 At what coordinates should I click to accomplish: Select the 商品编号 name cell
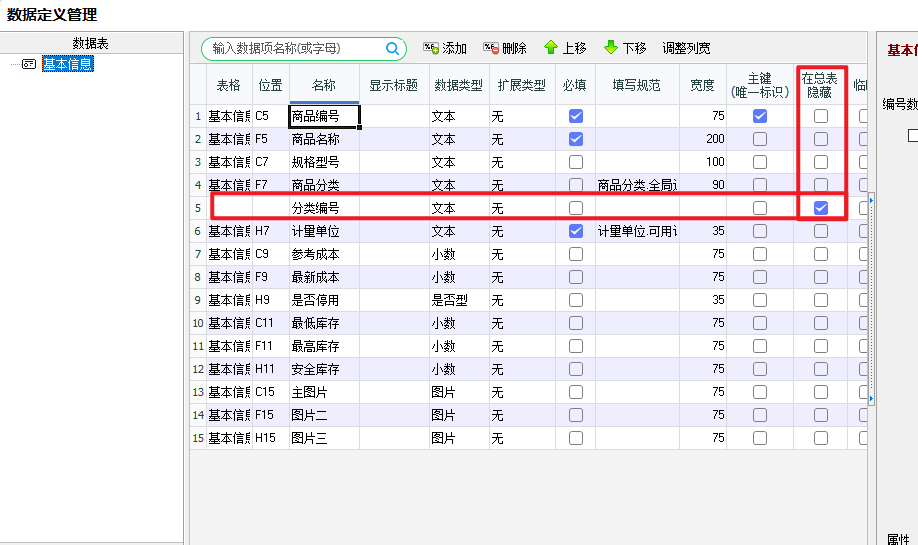tap(324, 116)
